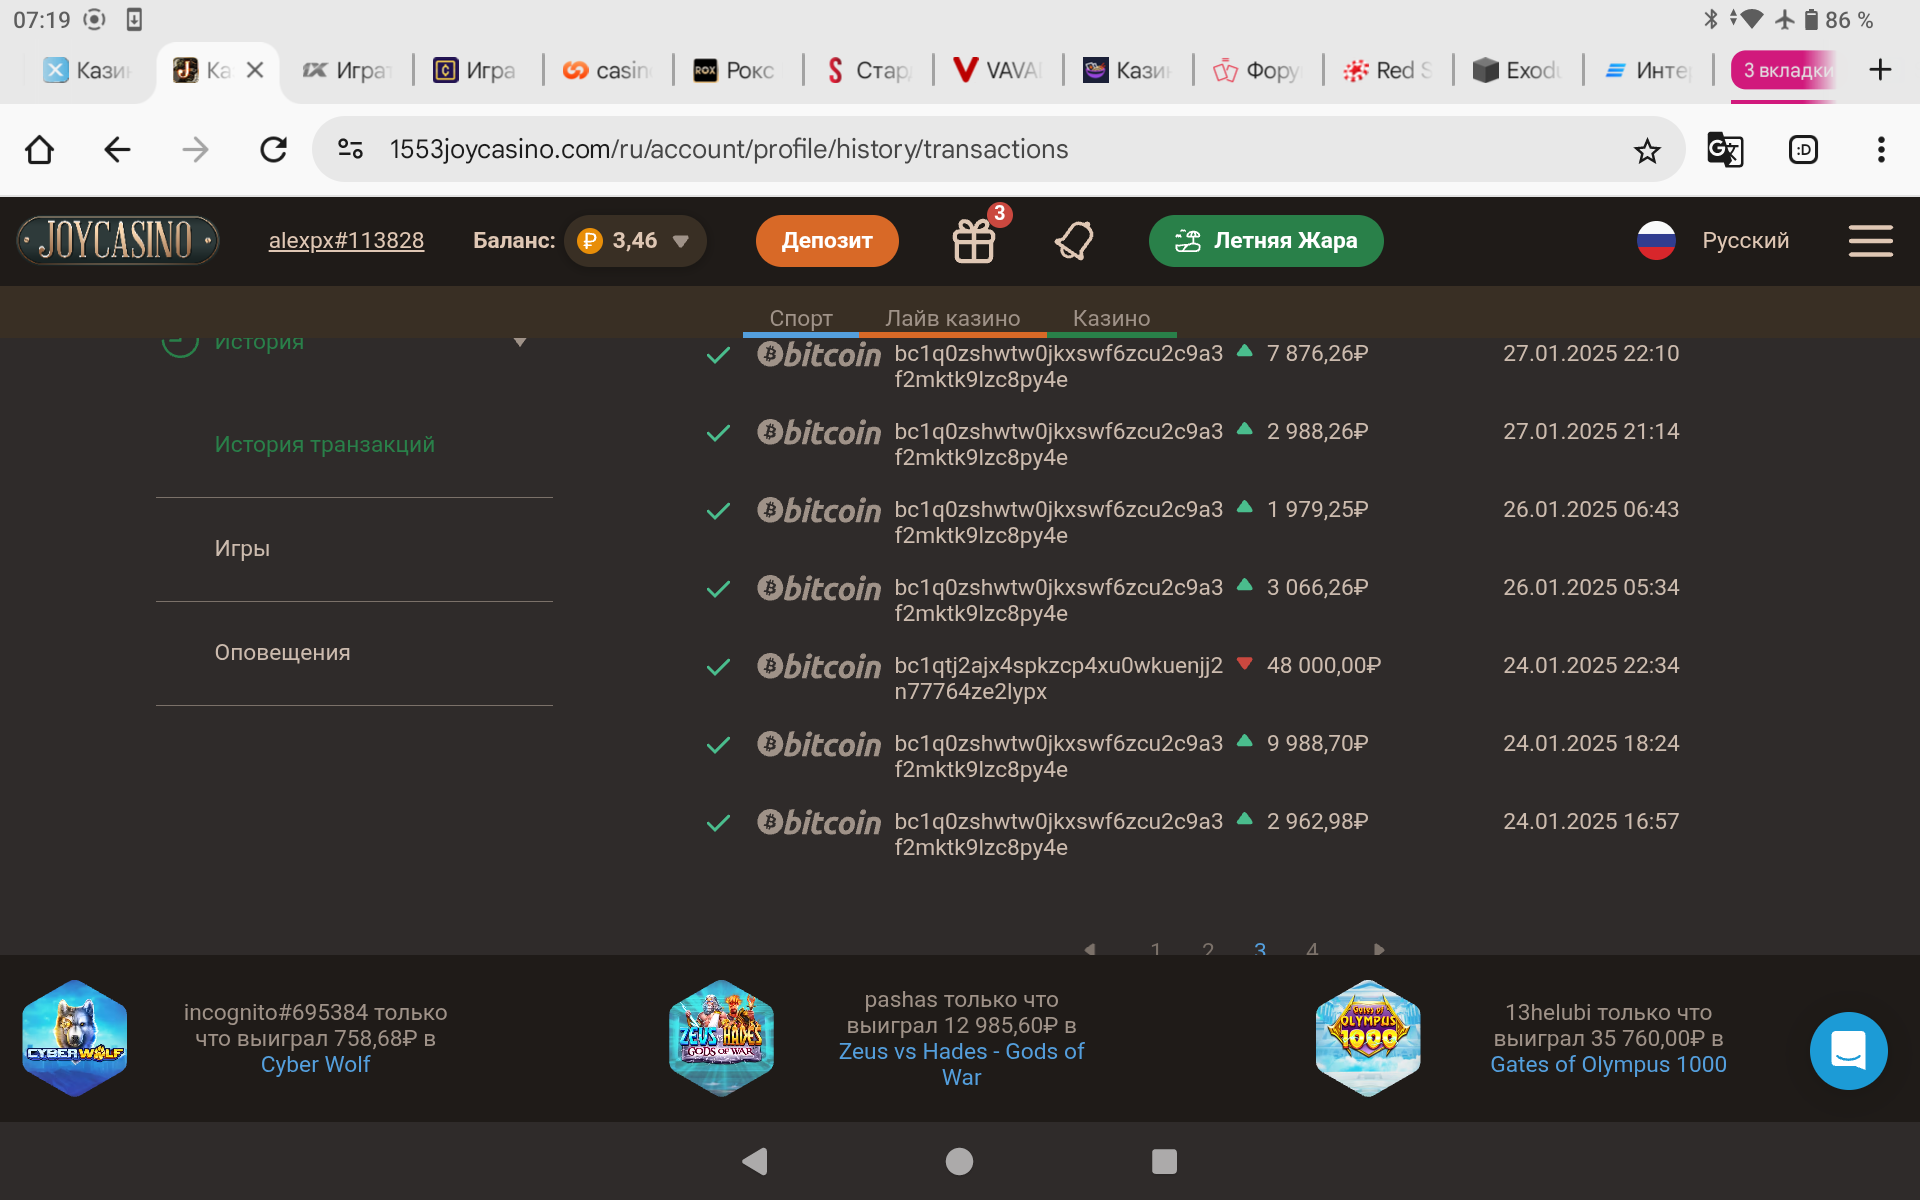The width and height of the screenshot is (1920, 1200).
Task: Open the alexpx#113828 profile link
Action: tap(346, 241)
